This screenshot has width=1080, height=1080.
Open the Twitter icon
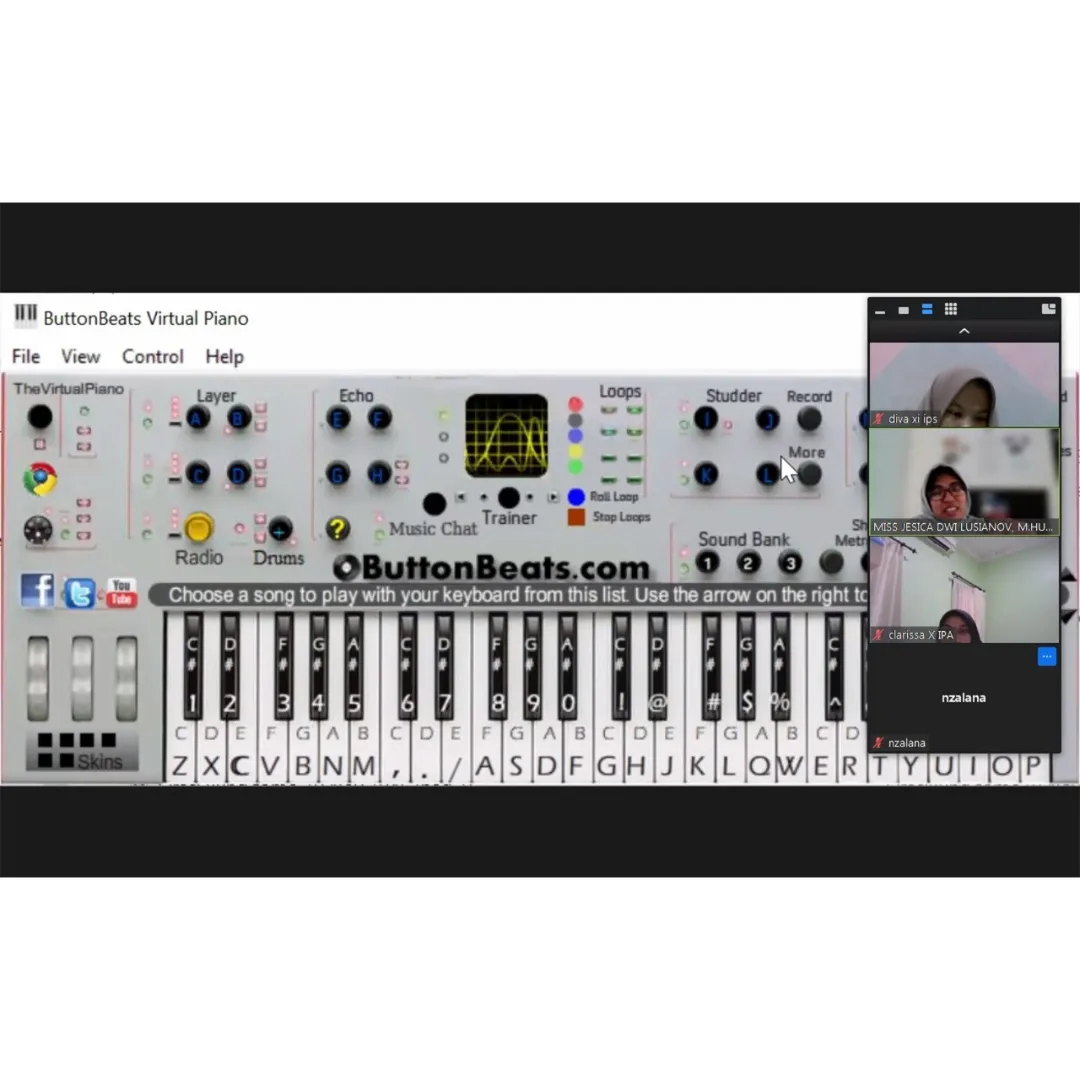80,592
